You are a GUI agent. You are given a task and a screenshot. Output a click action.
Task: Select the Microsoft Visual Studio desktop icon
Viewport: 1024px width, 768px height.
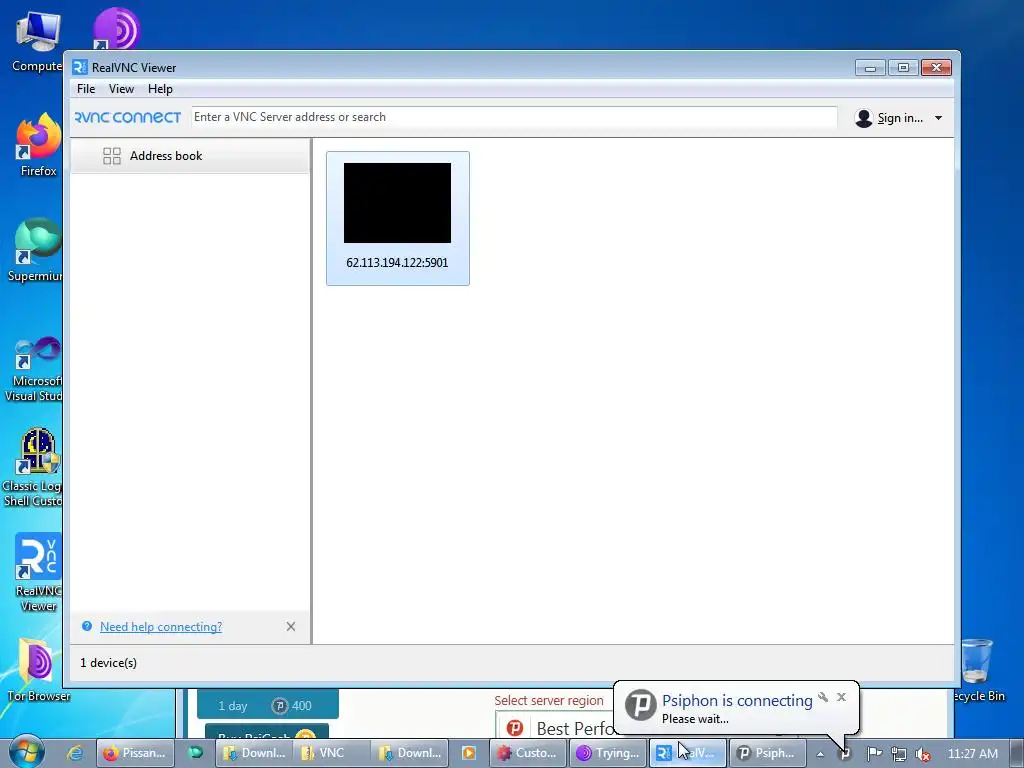35,370
